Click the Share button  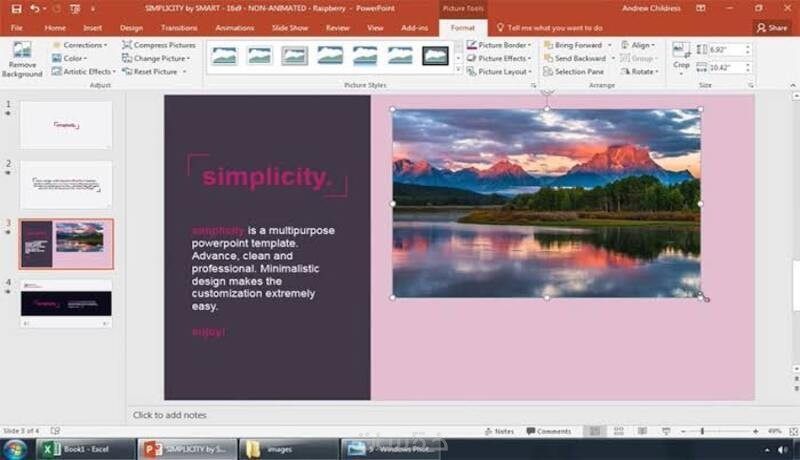772,28
